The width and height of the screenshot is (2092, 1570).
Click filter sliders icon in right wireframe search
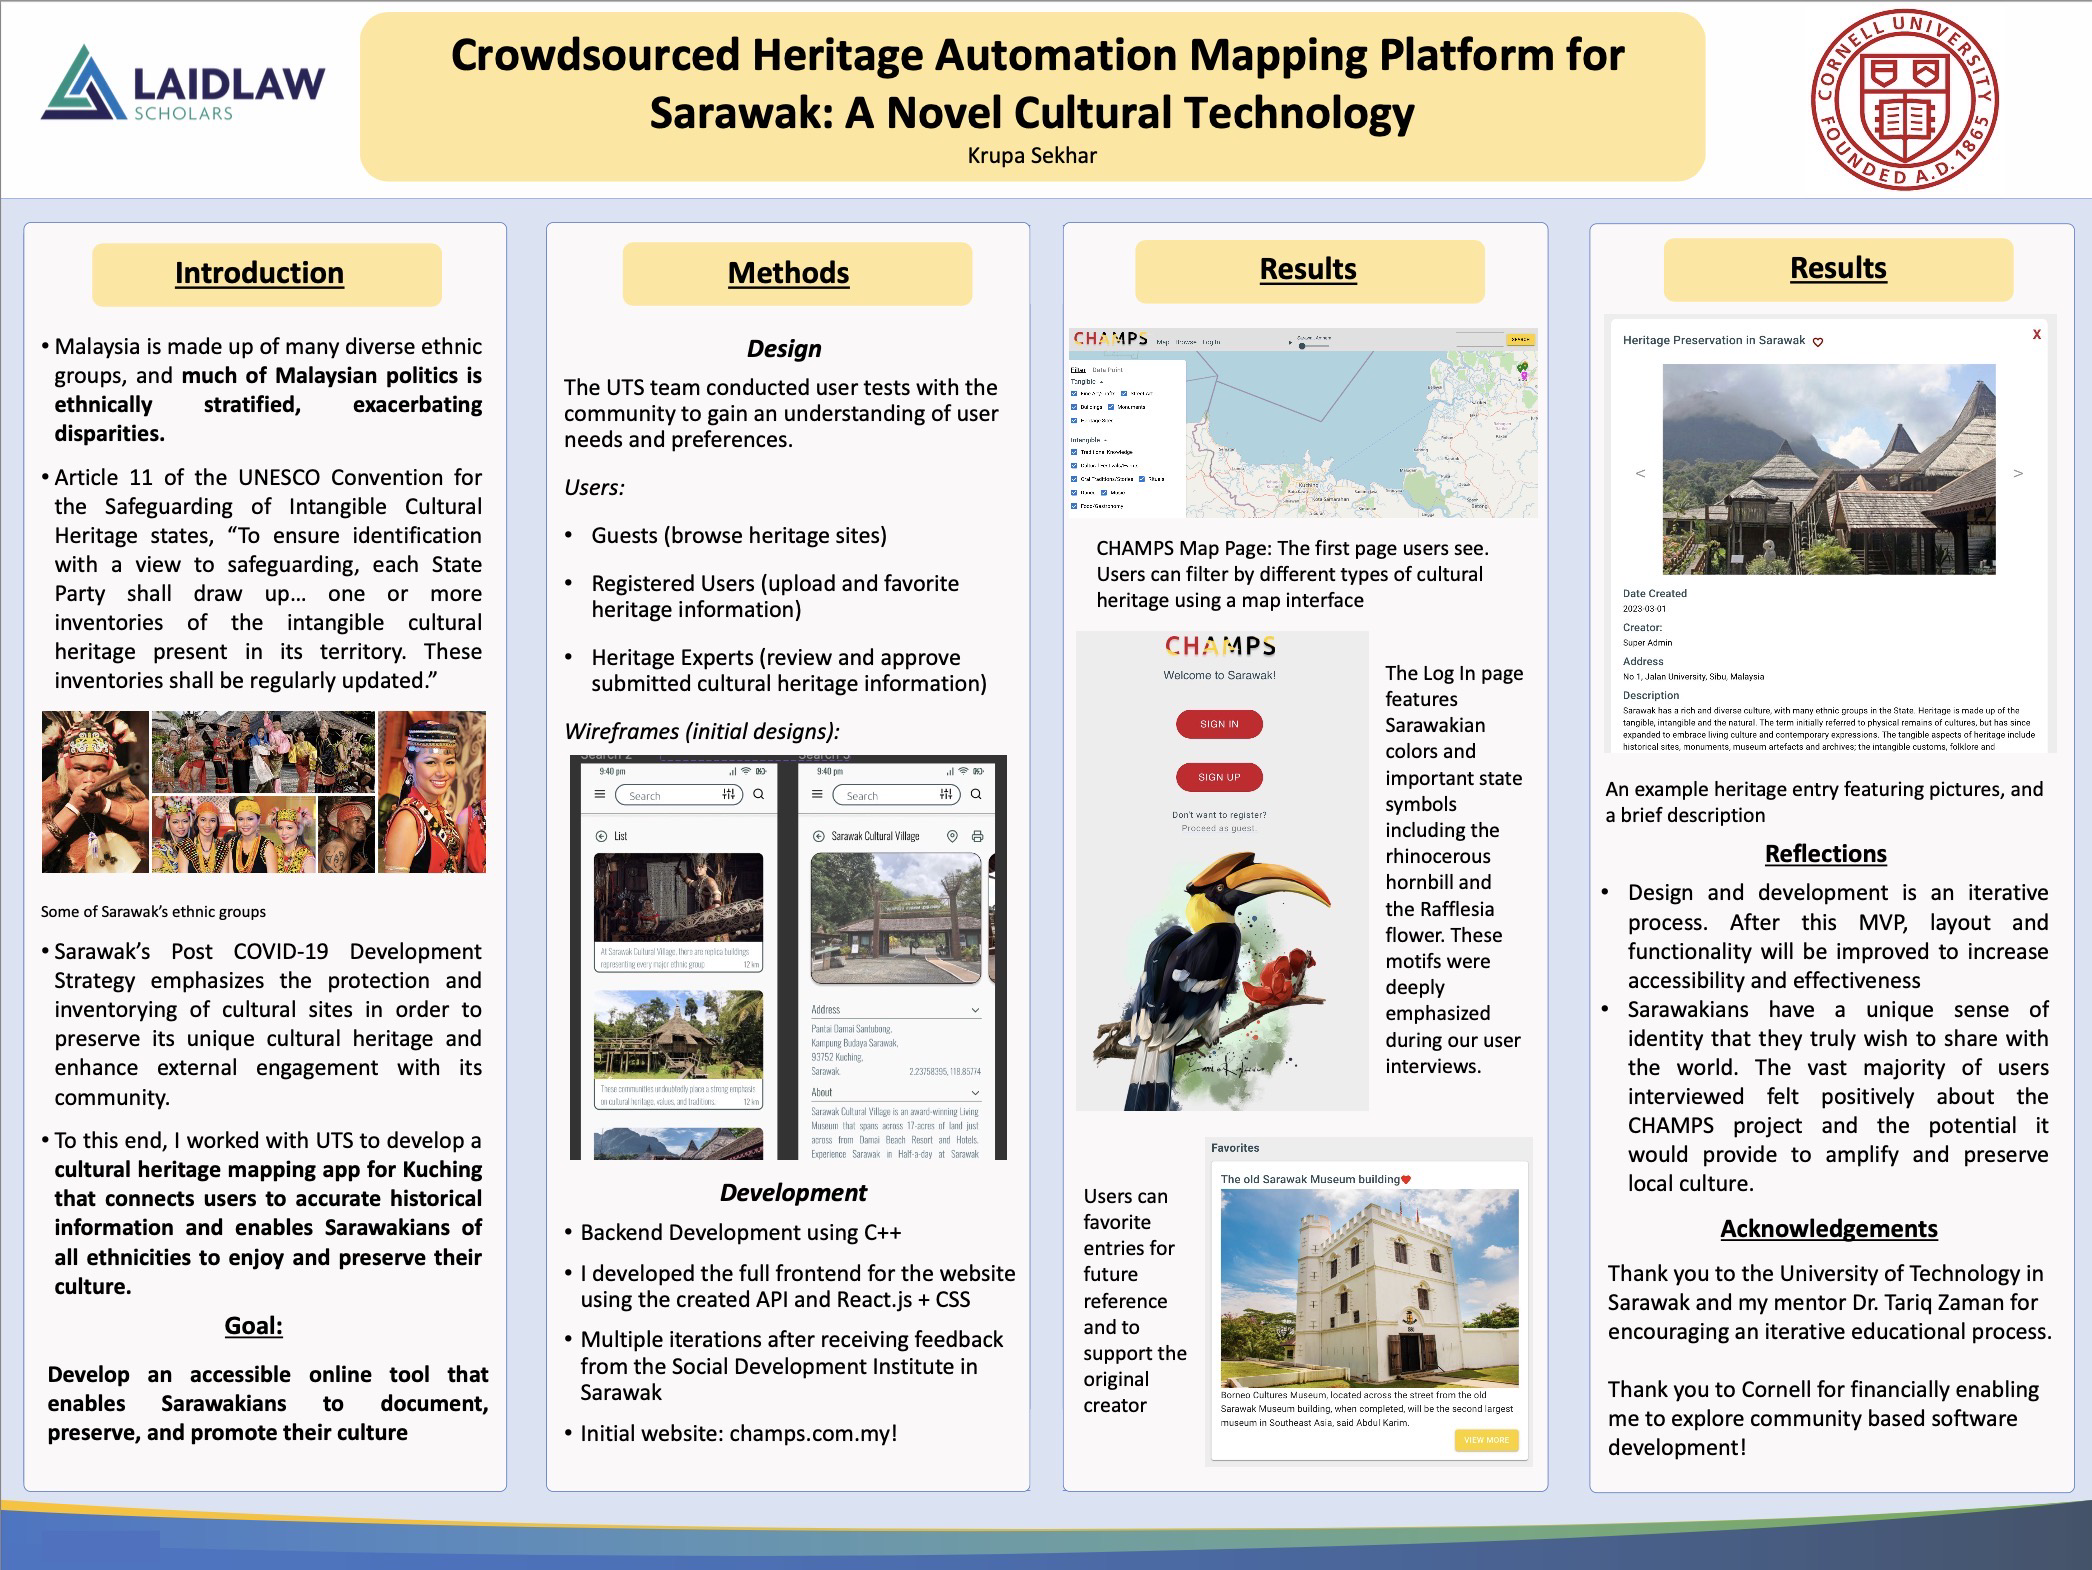pos(945,794)
